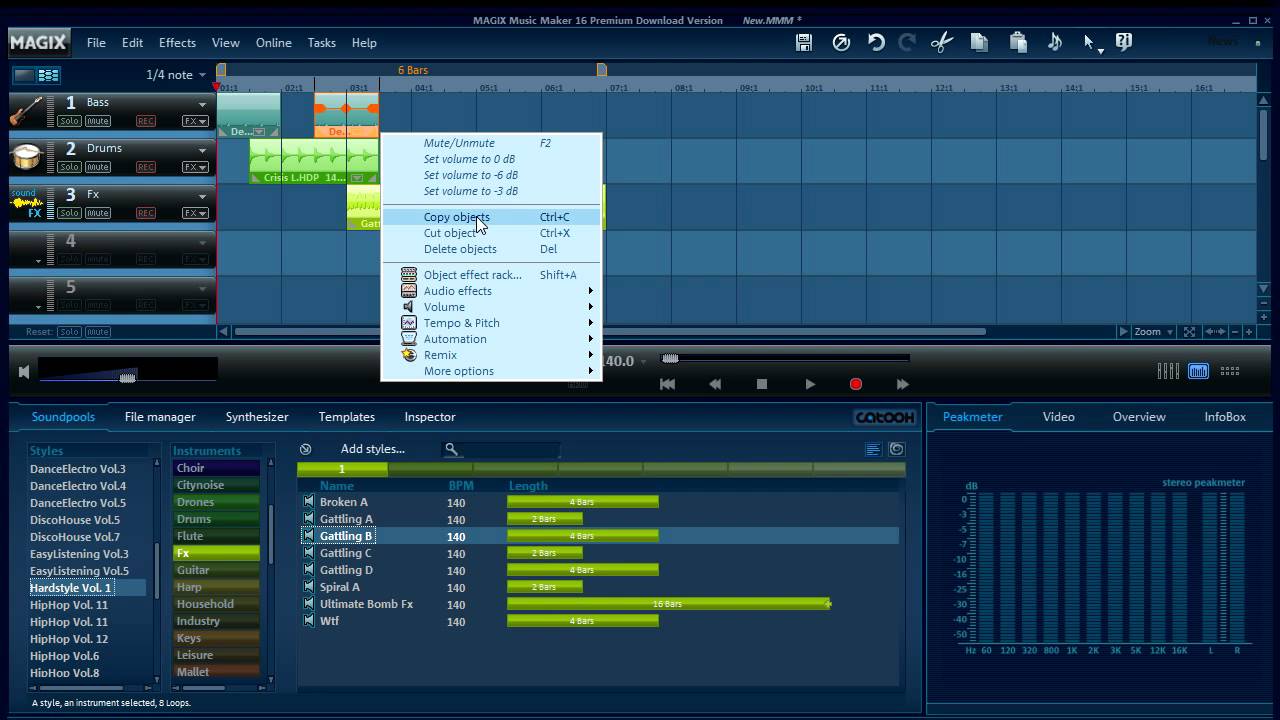This screenshot has width=1280, height=720.
Task: Arm REC on Bass track
Action: (x=146, y=121)
